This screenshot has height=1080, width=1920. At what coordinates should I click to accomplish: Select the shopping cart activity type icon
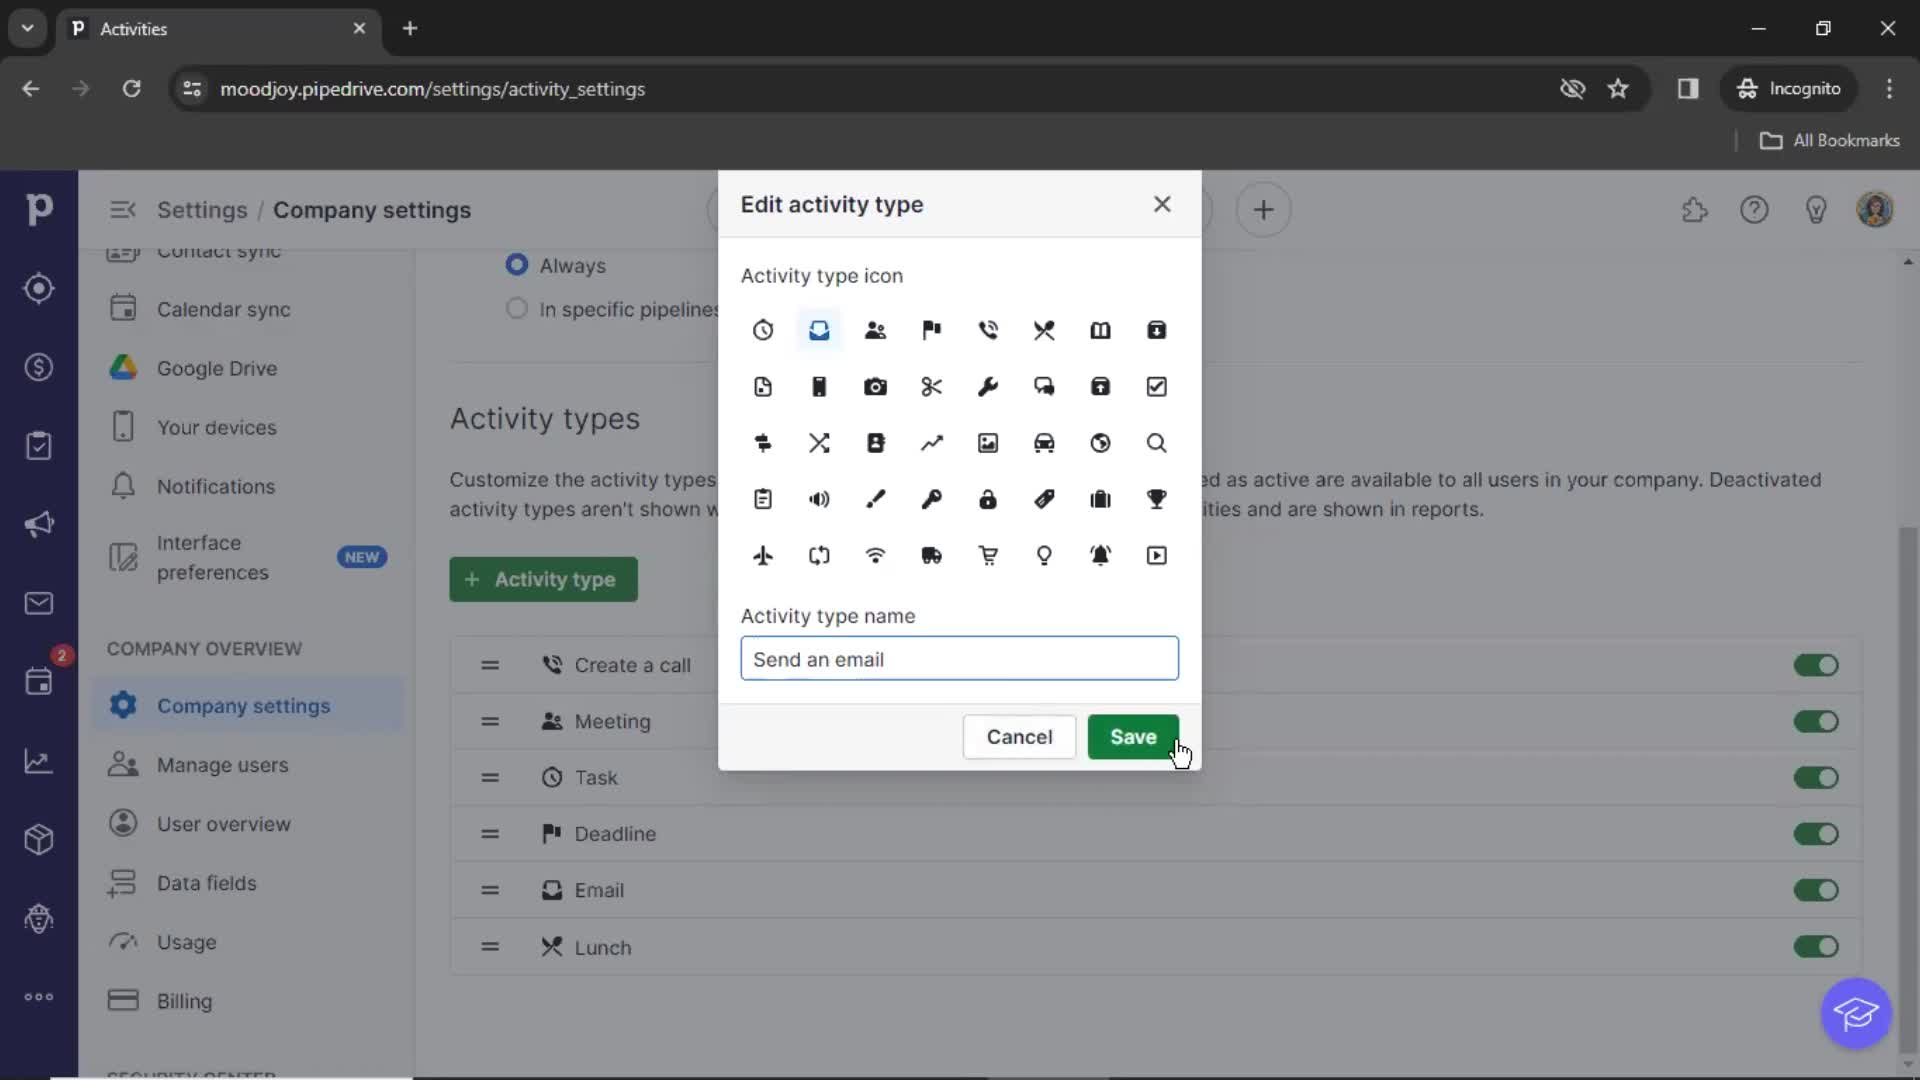988,555
